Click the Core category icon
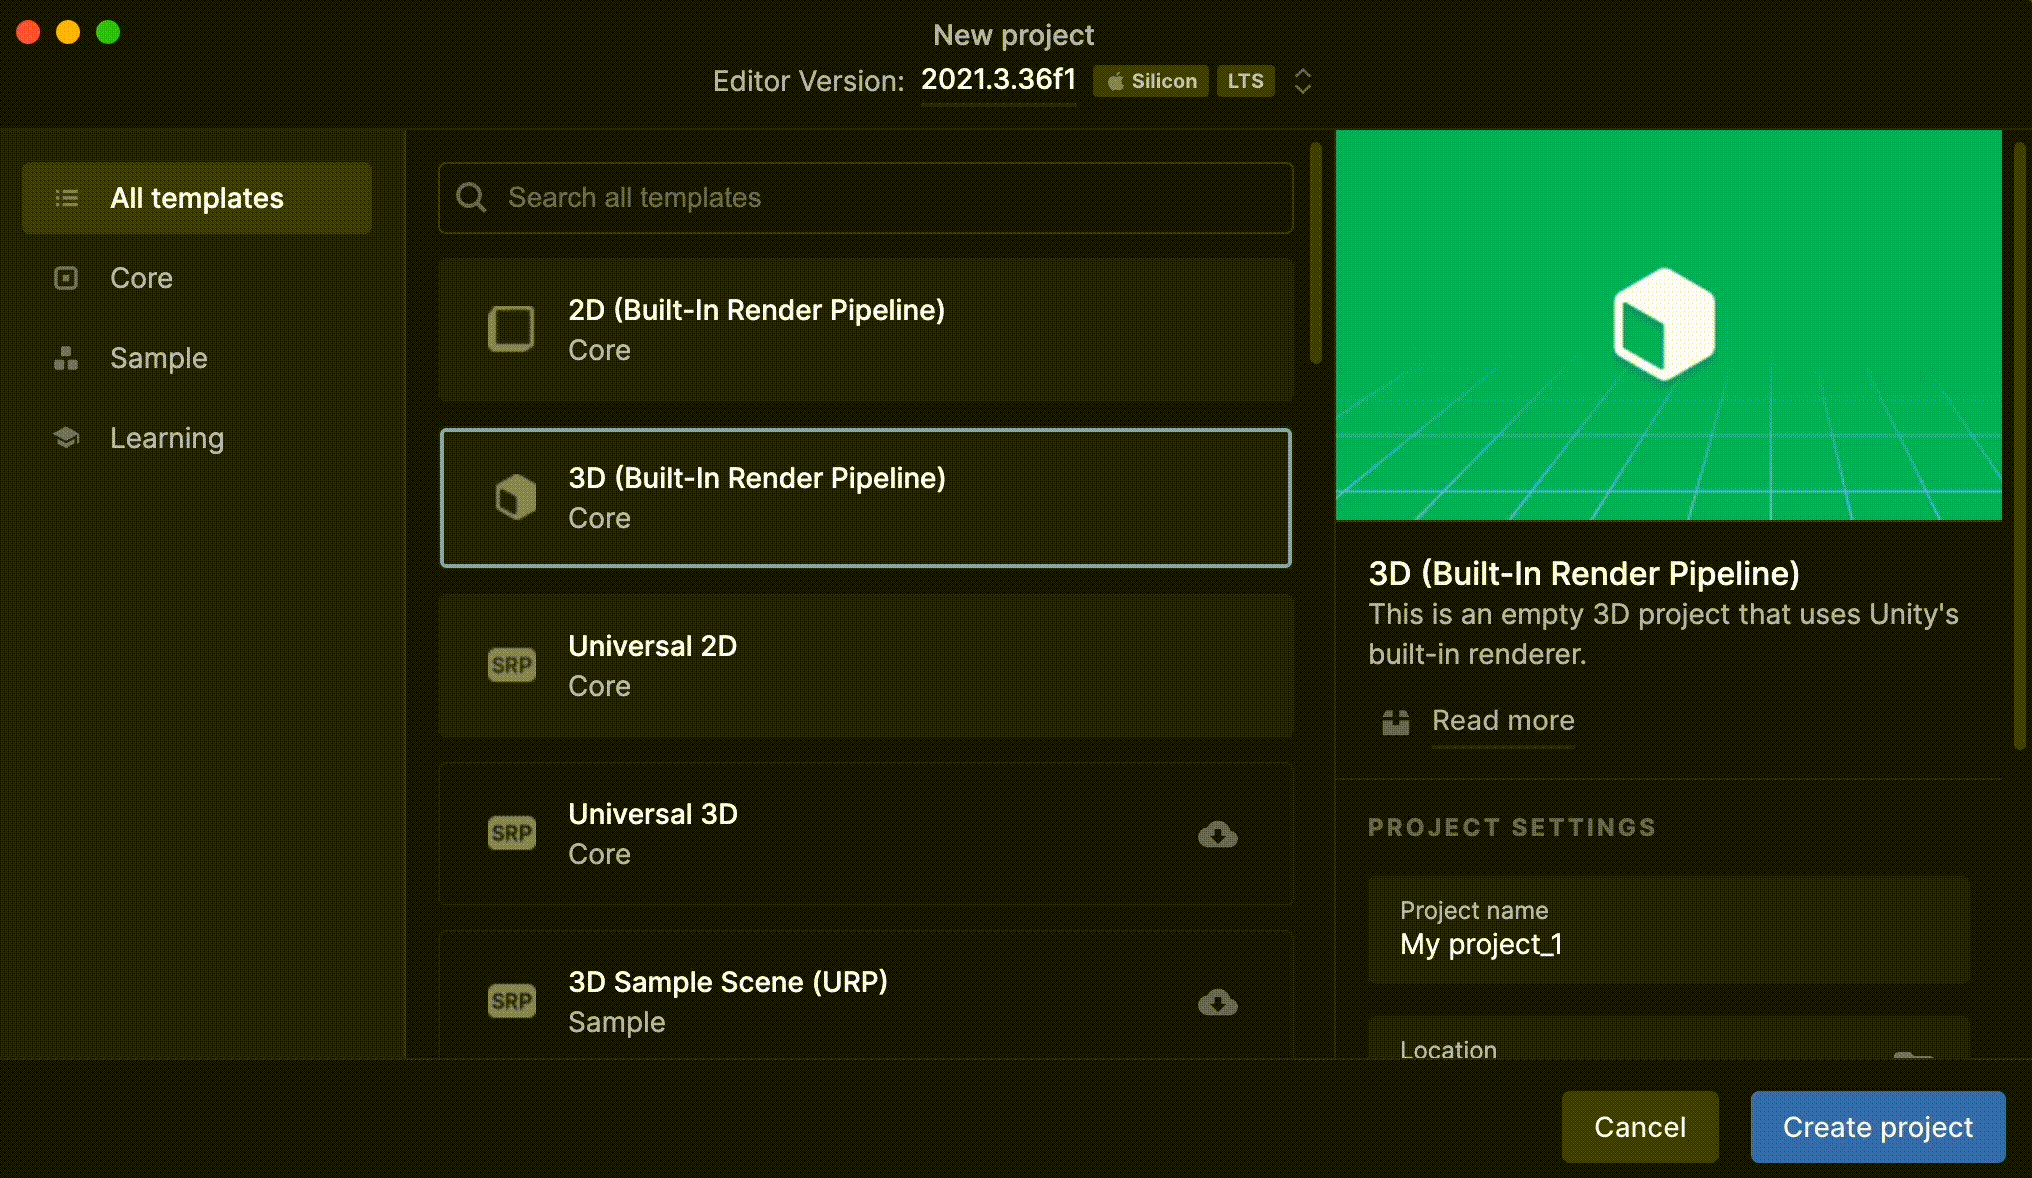This screenshot has width=2032, height=1178. (66, 278)
